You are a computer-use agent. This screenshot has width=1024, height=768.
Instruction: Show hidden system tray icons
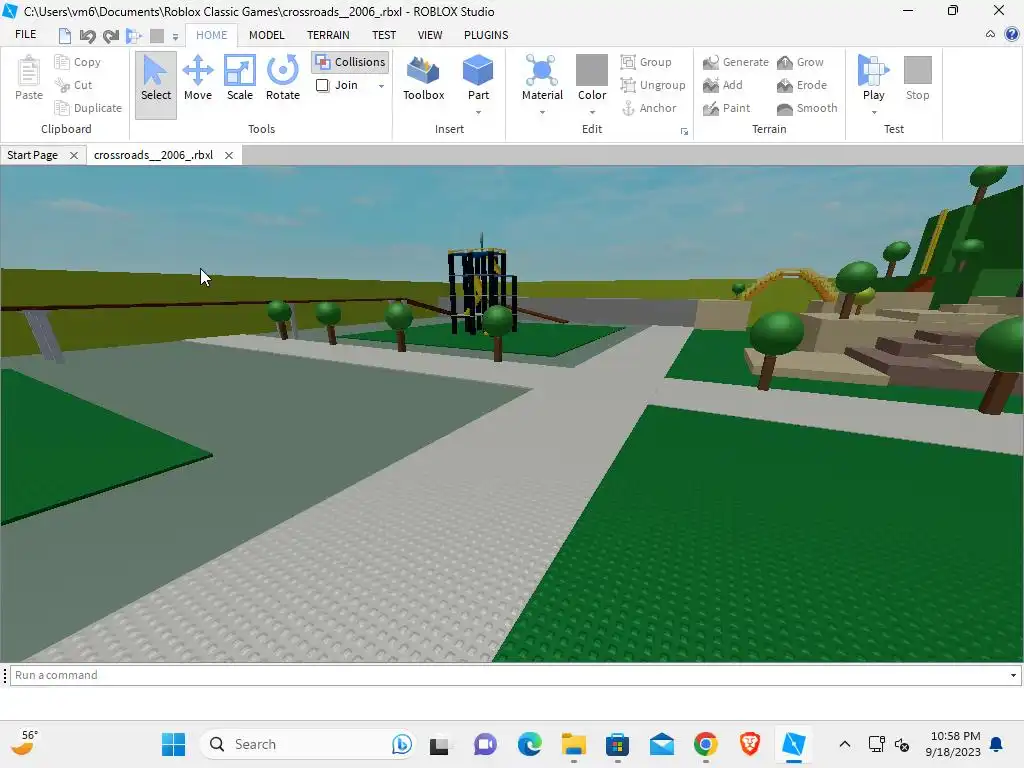click(x=844, y=744)
